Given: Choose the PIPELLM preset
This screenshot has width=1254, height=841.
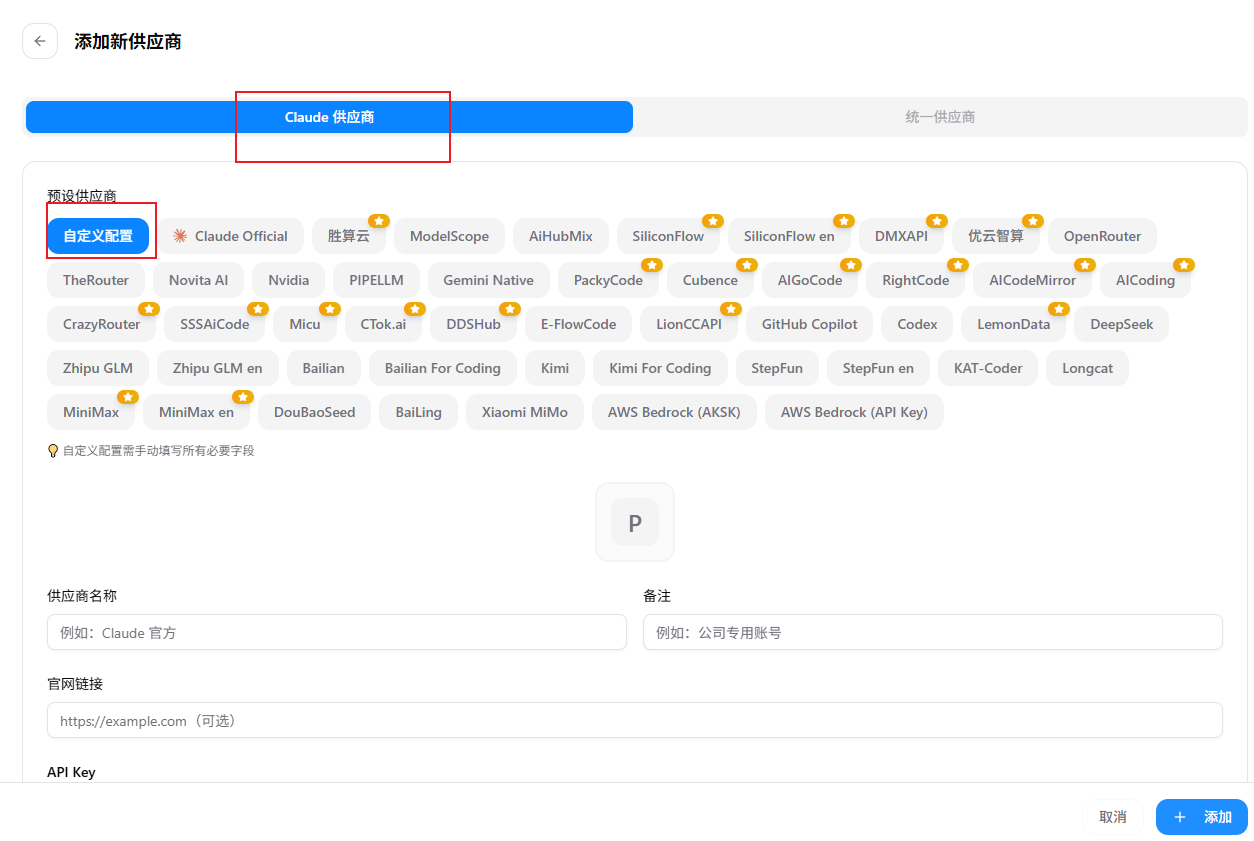Looking at the screenshot, I should [x=376, y=280].
